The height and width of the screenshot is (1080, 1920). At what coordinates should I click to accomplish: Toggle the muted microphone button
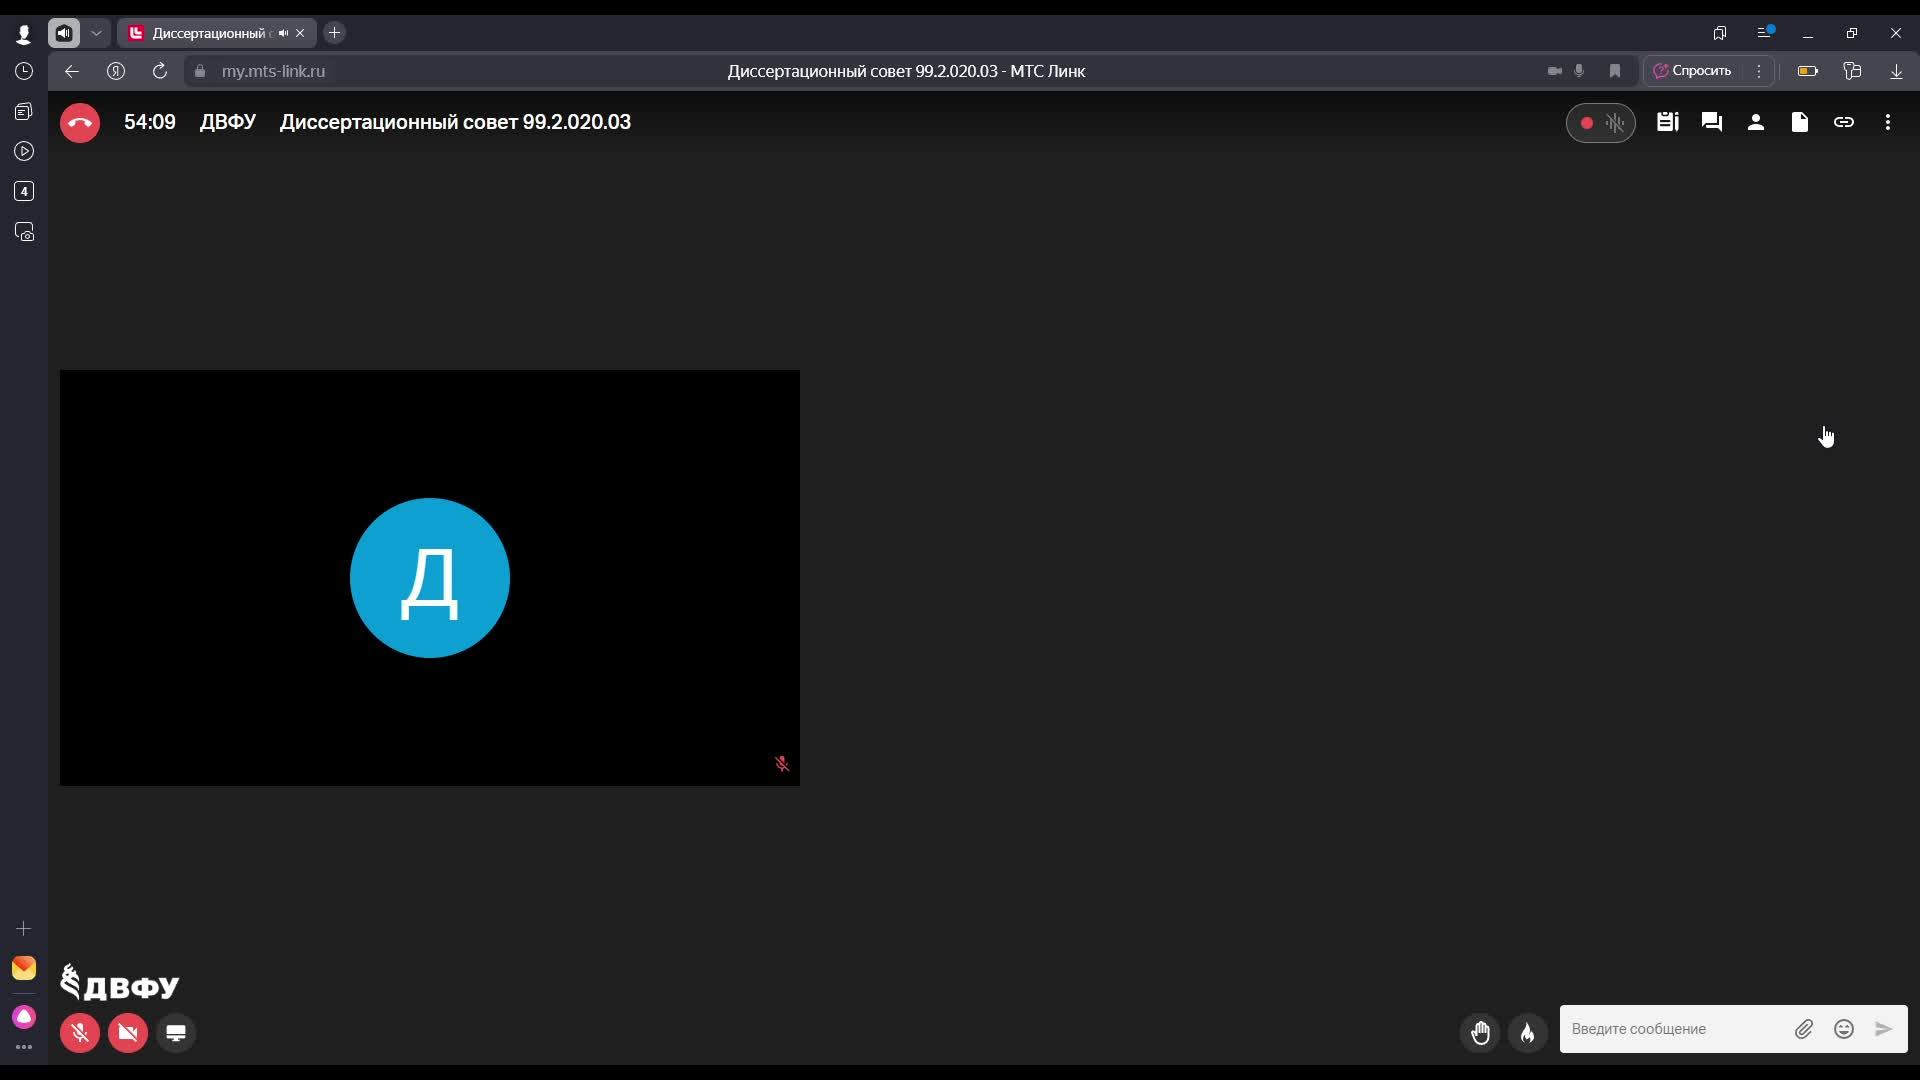coord(80,1033)
